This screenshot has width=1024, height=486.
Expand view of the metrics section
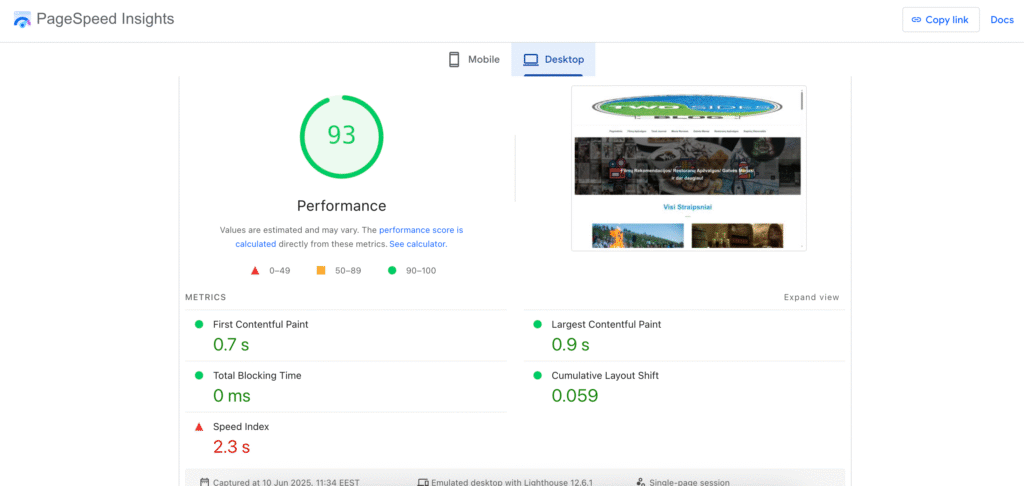(811, 297)
